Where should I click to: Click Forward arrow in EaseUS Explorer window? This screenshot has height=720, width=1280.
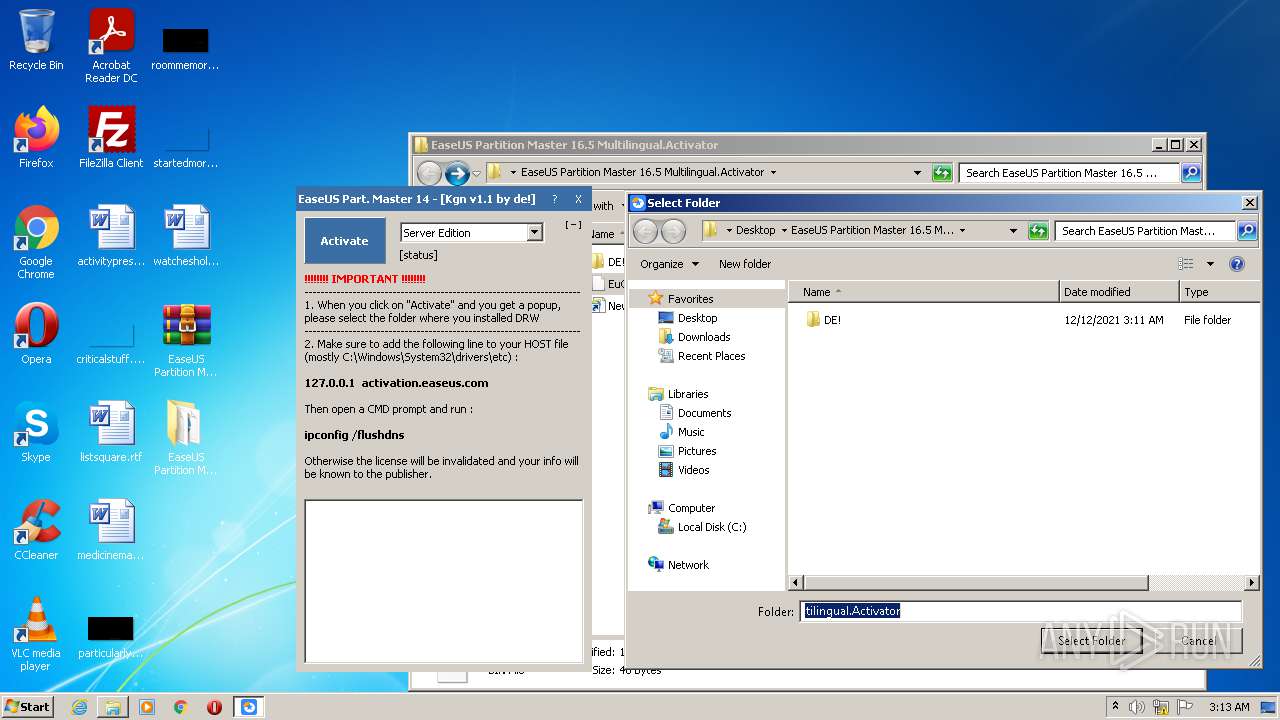tap(457, 173)
